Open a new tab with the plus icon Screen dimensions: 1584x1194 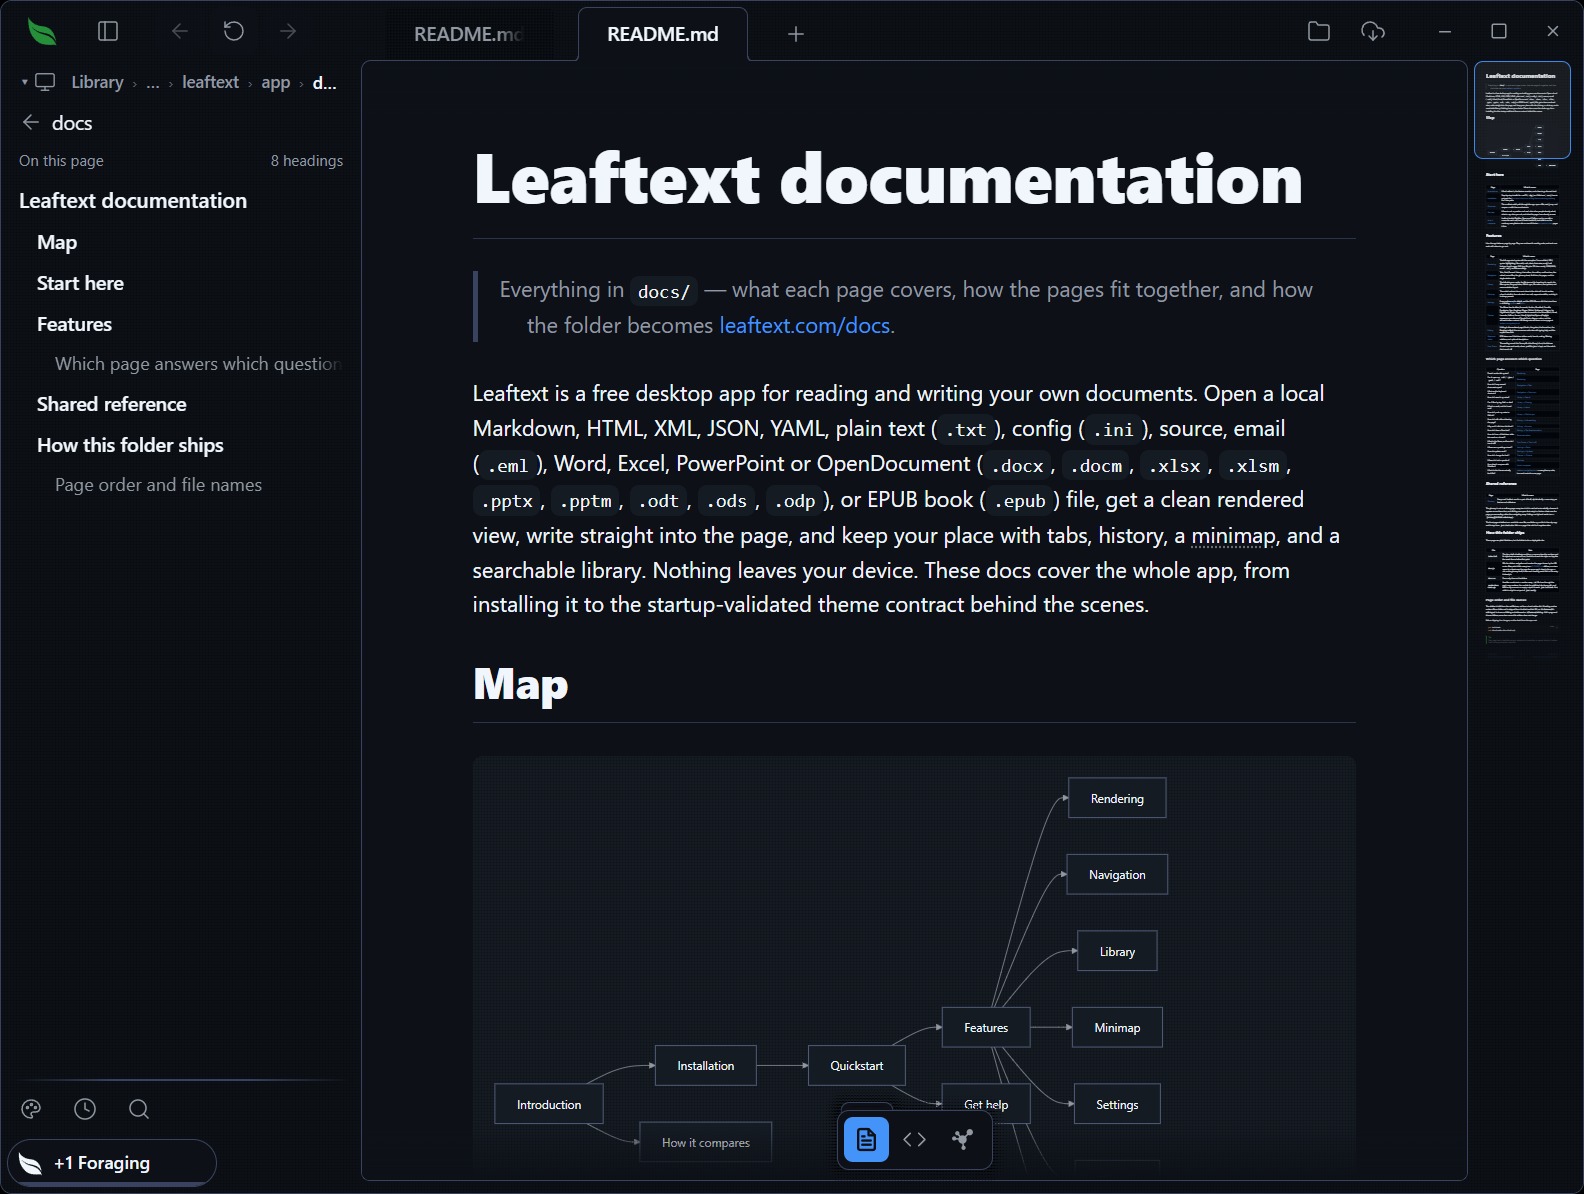click(796, 34)
